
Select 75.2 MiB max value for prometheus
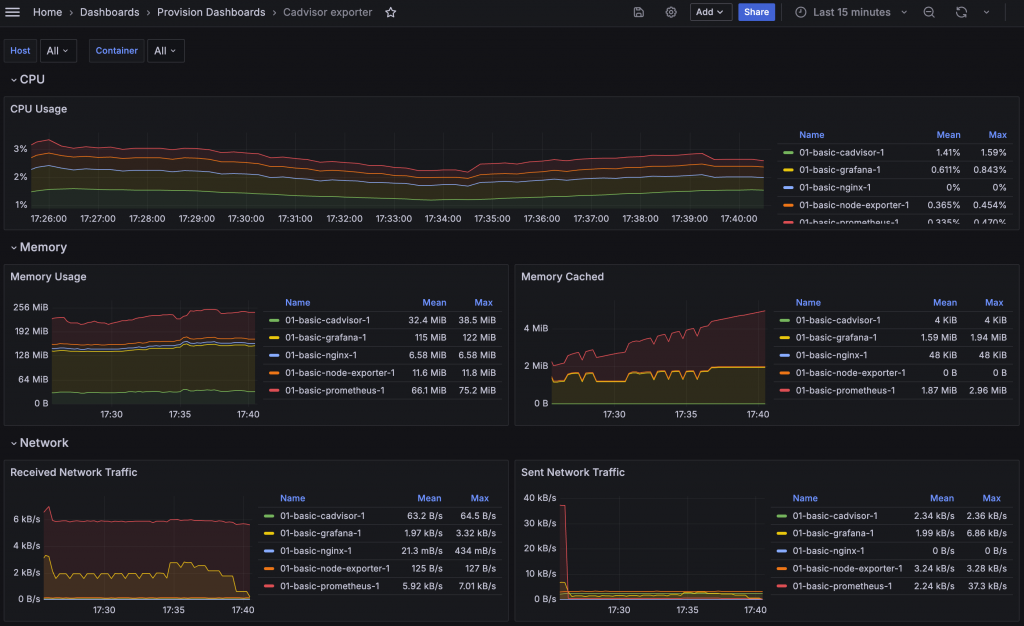tap(477, 390)
